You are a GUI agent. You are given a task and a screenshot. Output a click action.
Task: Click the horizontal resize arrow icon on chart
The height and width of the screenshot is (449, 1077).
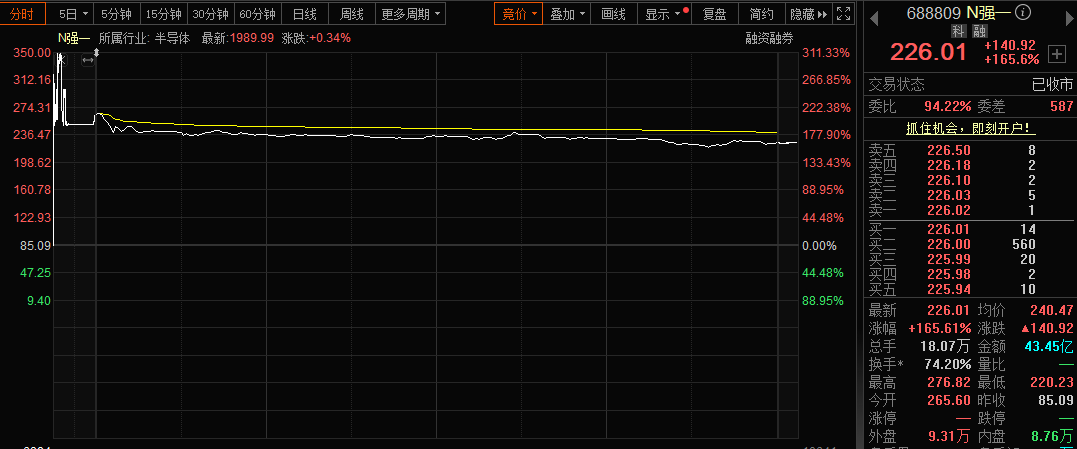[87, 61]
